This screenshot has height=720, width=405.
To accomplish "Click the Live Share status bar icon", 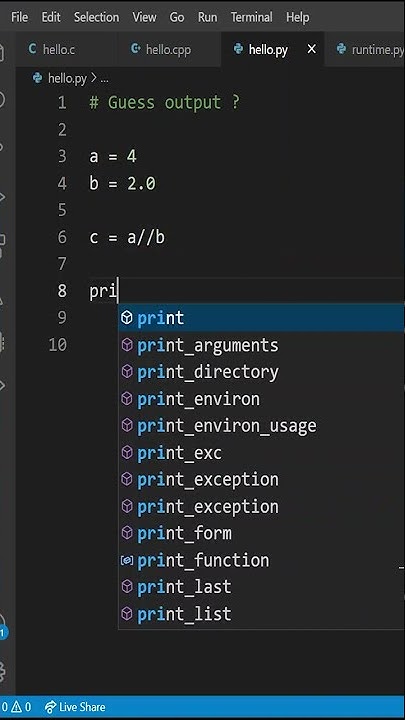I will [x=50, y=707].
